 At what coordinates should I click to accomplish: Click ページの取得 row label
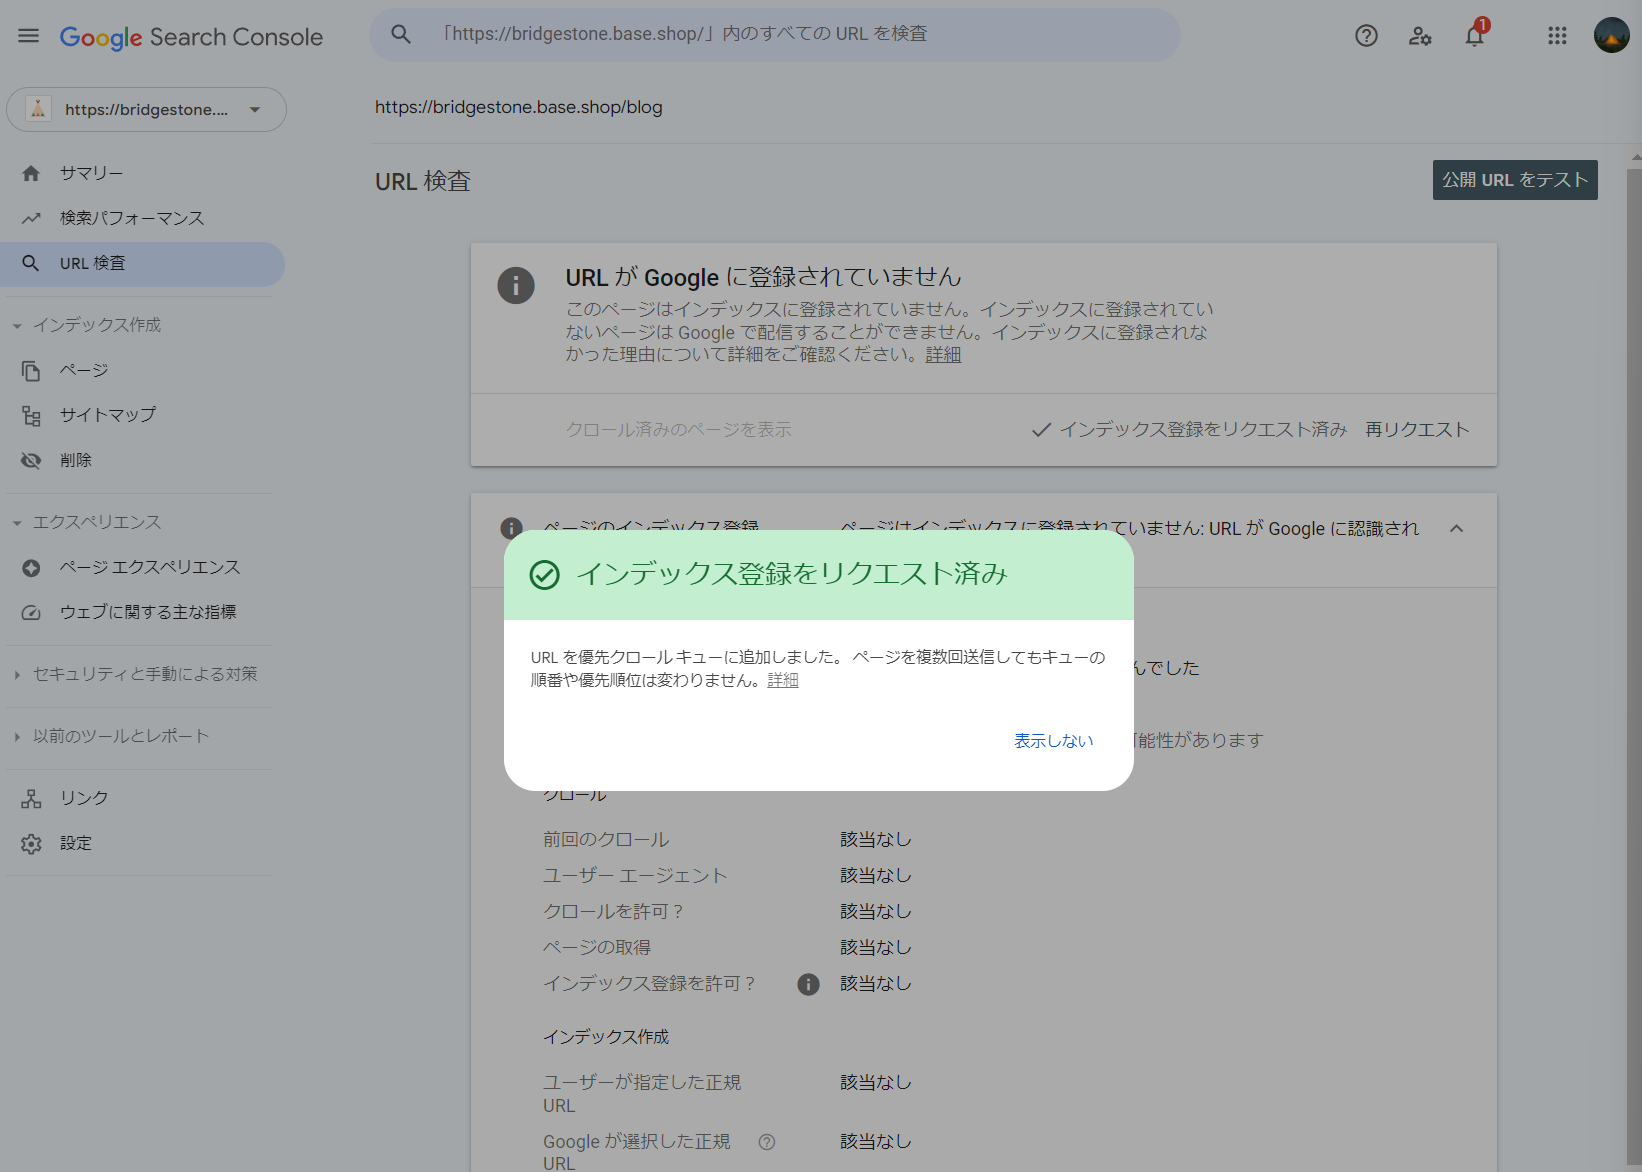point(597,948)
